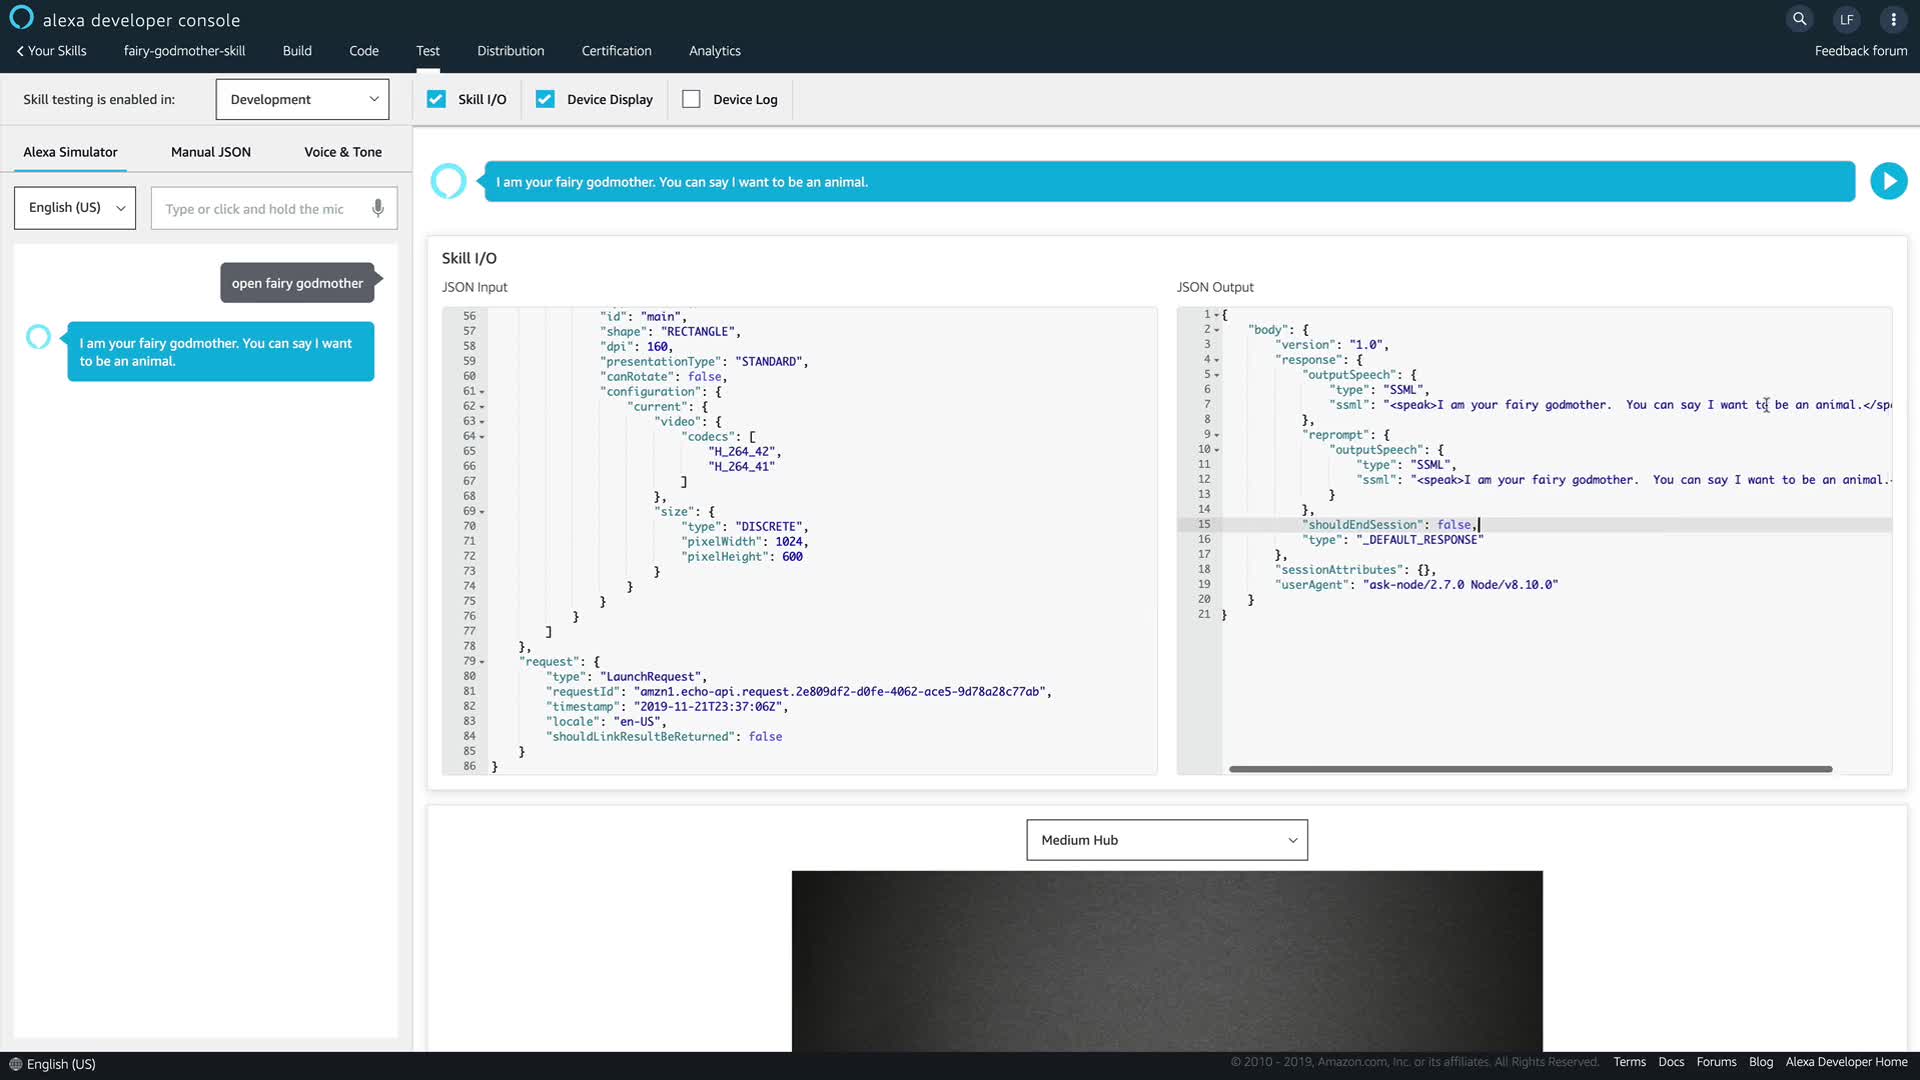The image size is (1920, 1080).
Task: Collapse JSON input line 79 request block
Action: click(482, 662)
